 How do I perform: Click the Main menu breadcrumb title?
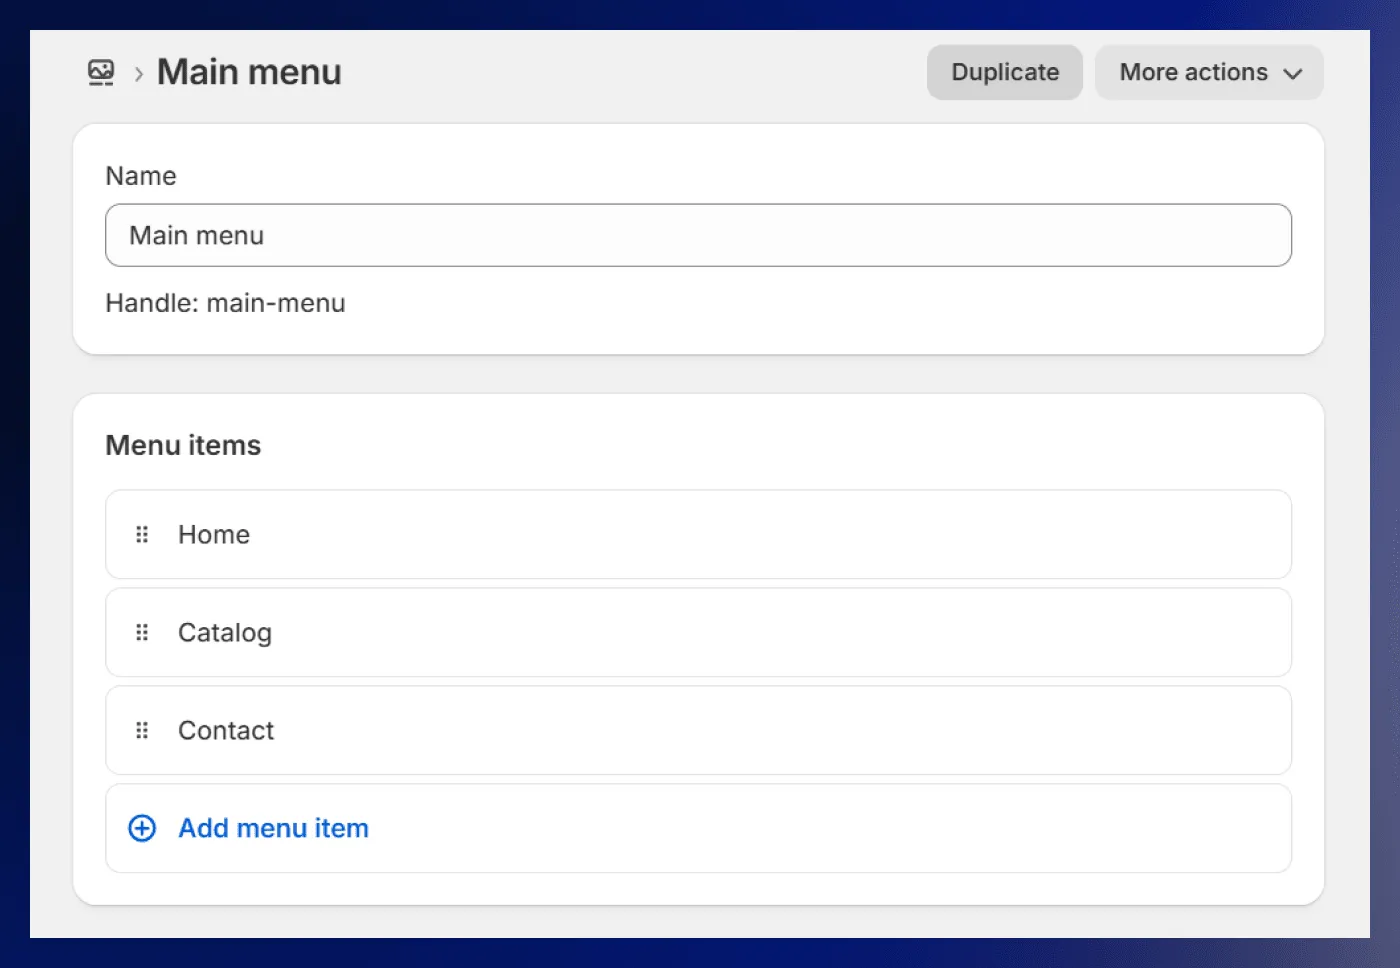248,71
